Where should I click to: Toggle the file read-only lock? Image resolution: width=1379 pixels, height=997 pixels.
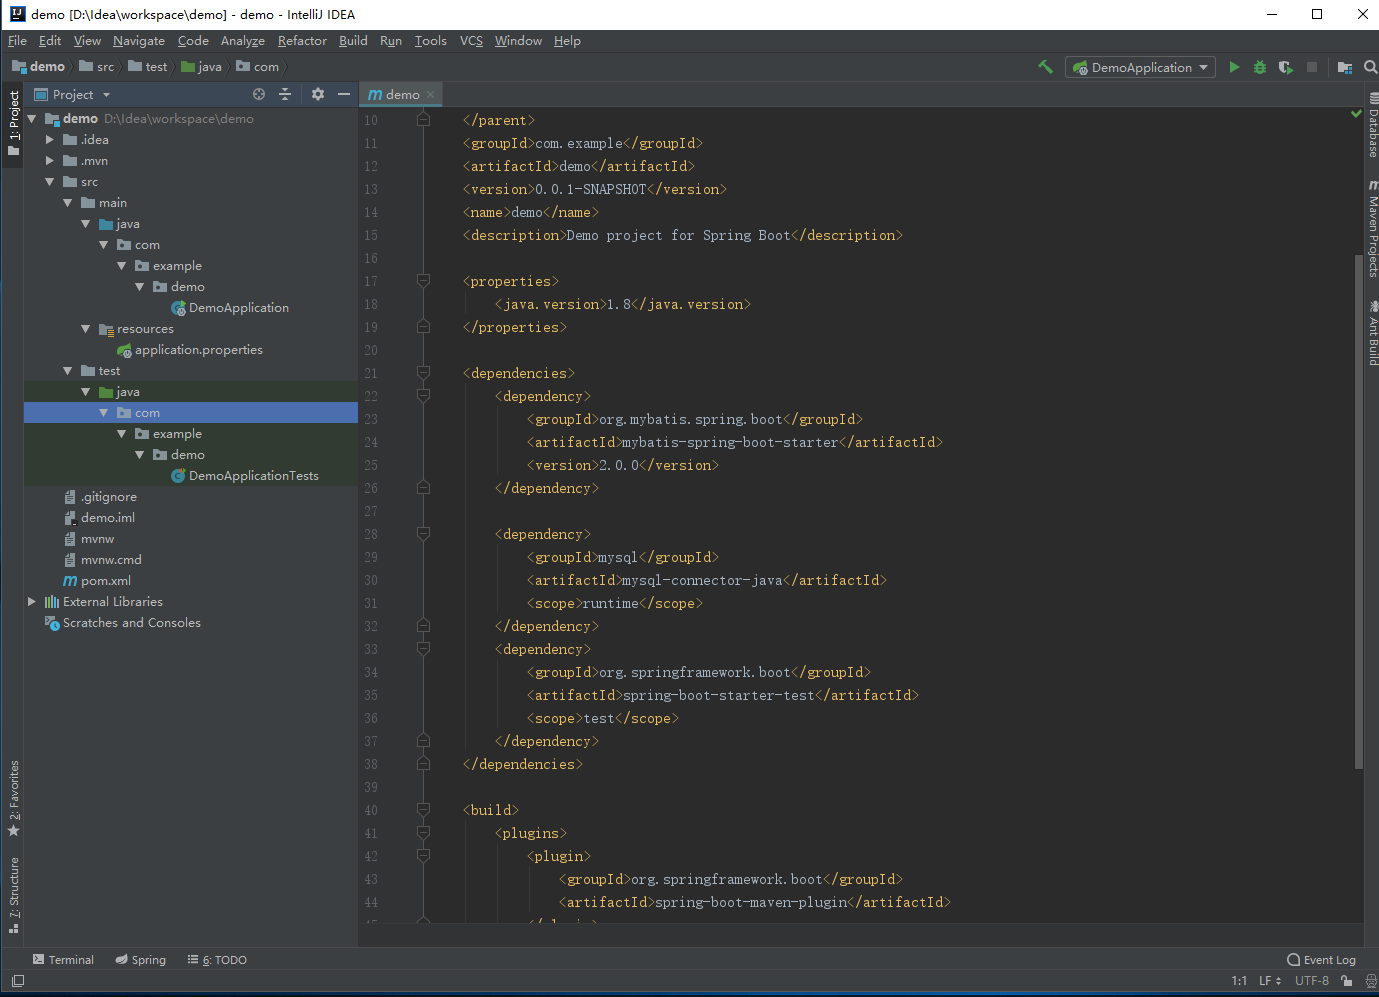click(x=1347, y=981)
